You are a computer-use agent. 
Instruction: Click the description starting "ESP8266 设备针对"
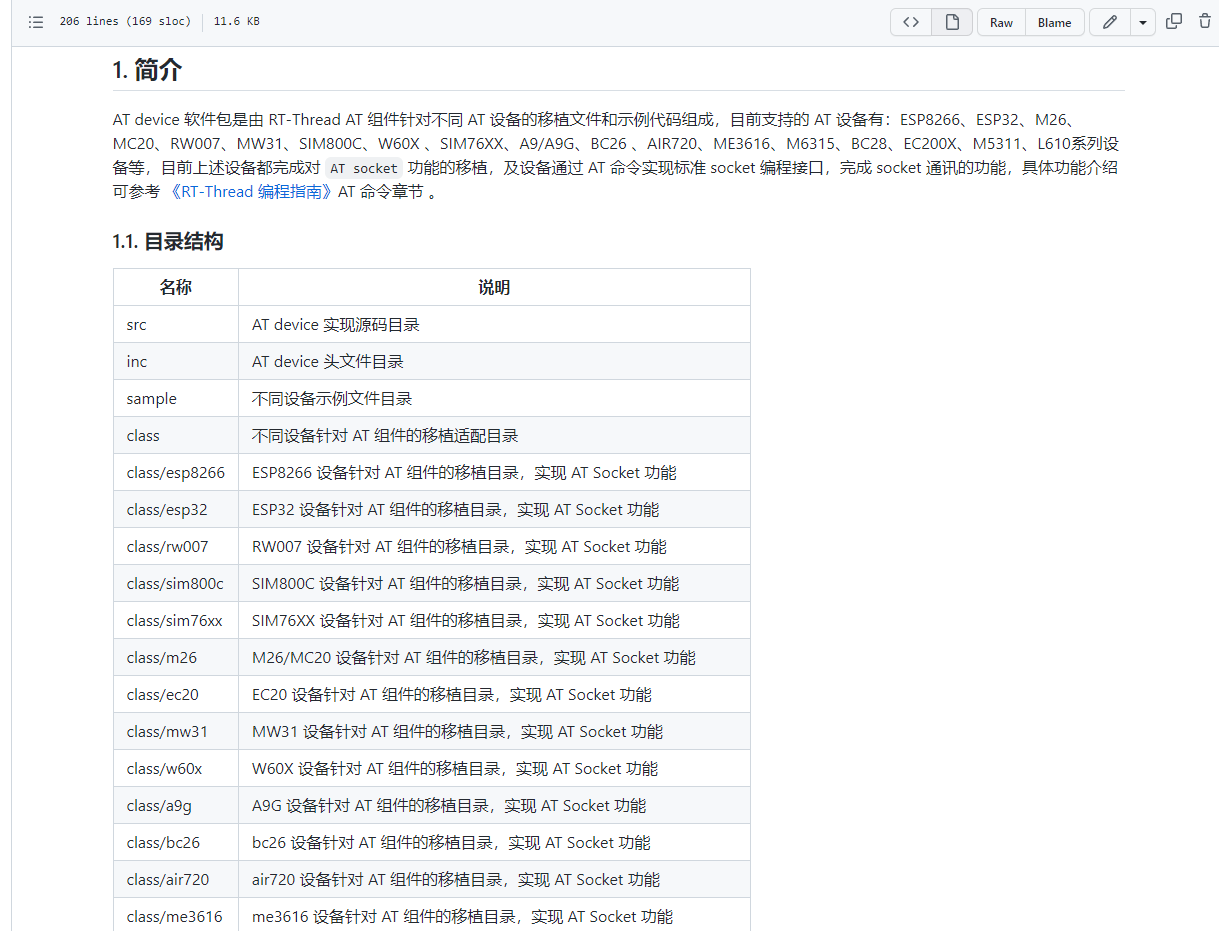[464, 472]
